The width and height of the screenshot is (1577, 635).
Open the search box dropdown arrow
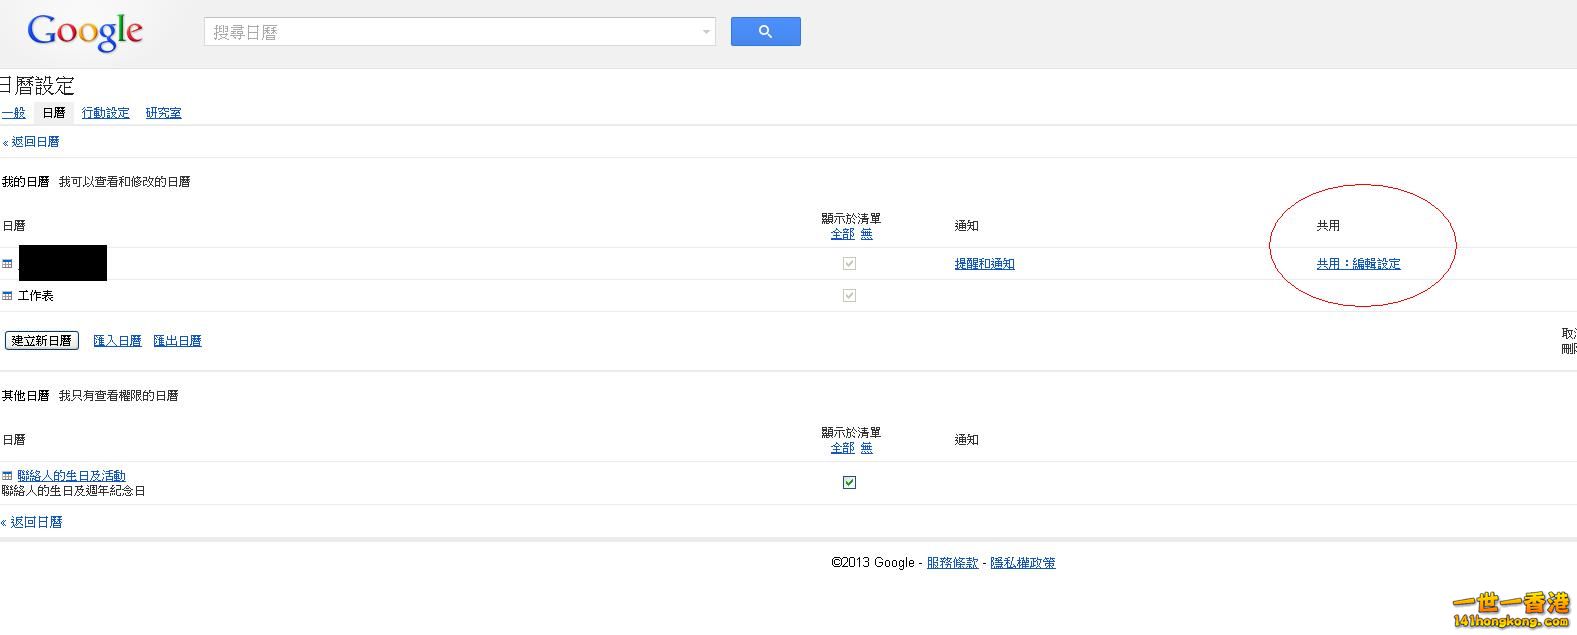(x=706, y=32)
